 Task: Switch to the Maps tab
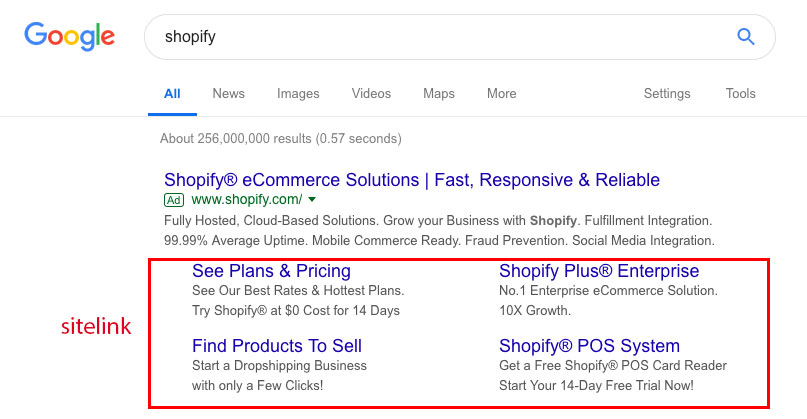pyautogui.click(x=438, y=94)
